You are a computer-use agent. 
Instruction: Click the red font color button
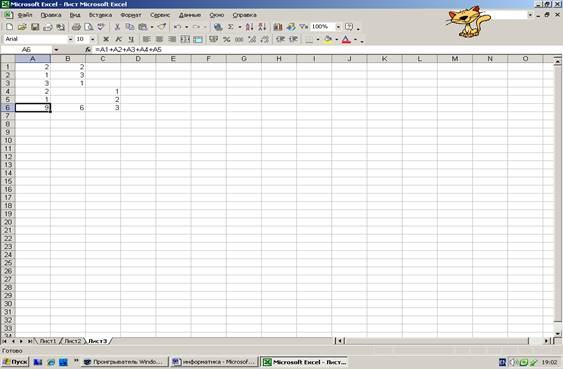tap(346, 39)
